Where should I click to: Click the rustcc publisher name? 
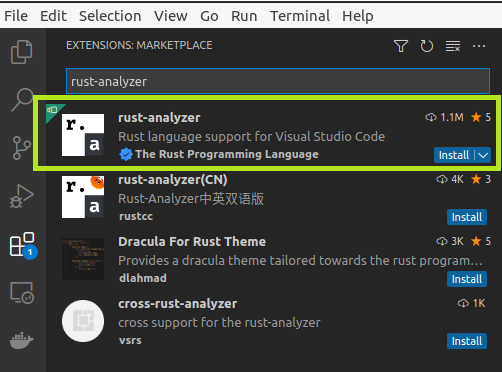136,216
